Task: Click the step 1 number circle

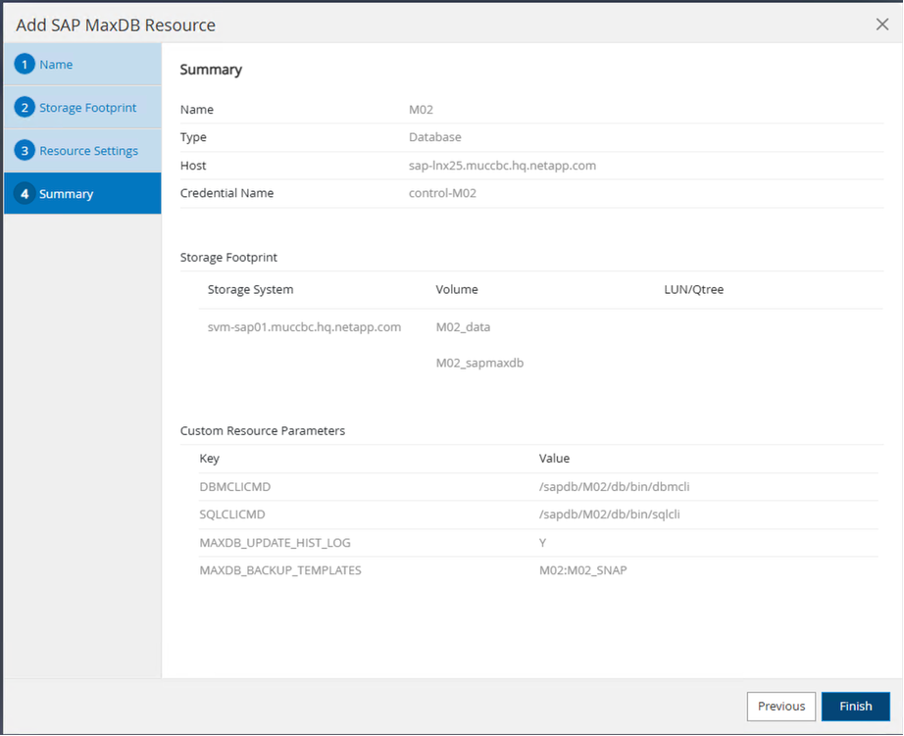Action: pyautogui.click(x=25, y=65)
